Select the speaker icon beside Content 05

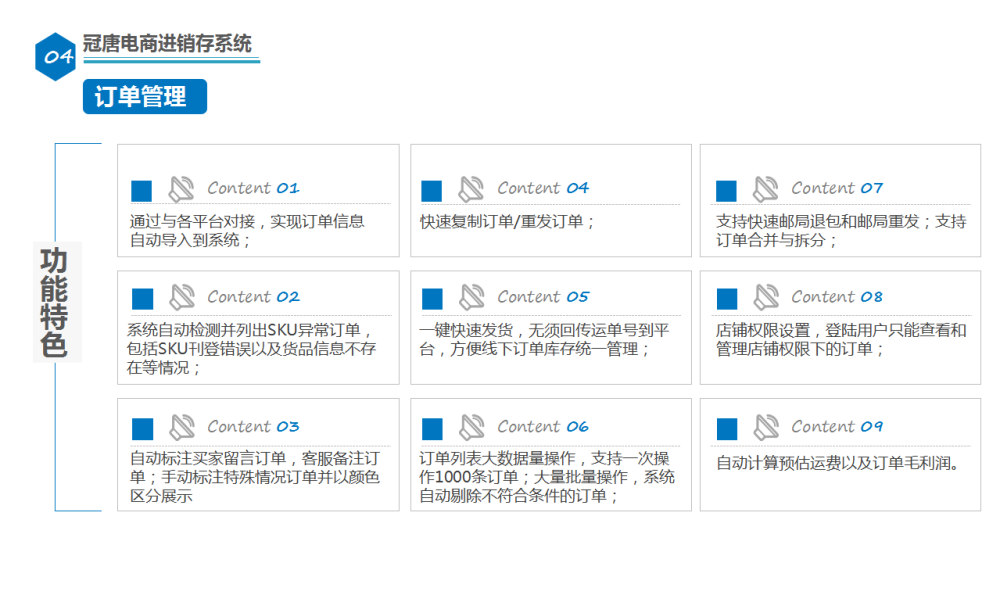pos(471,297)
